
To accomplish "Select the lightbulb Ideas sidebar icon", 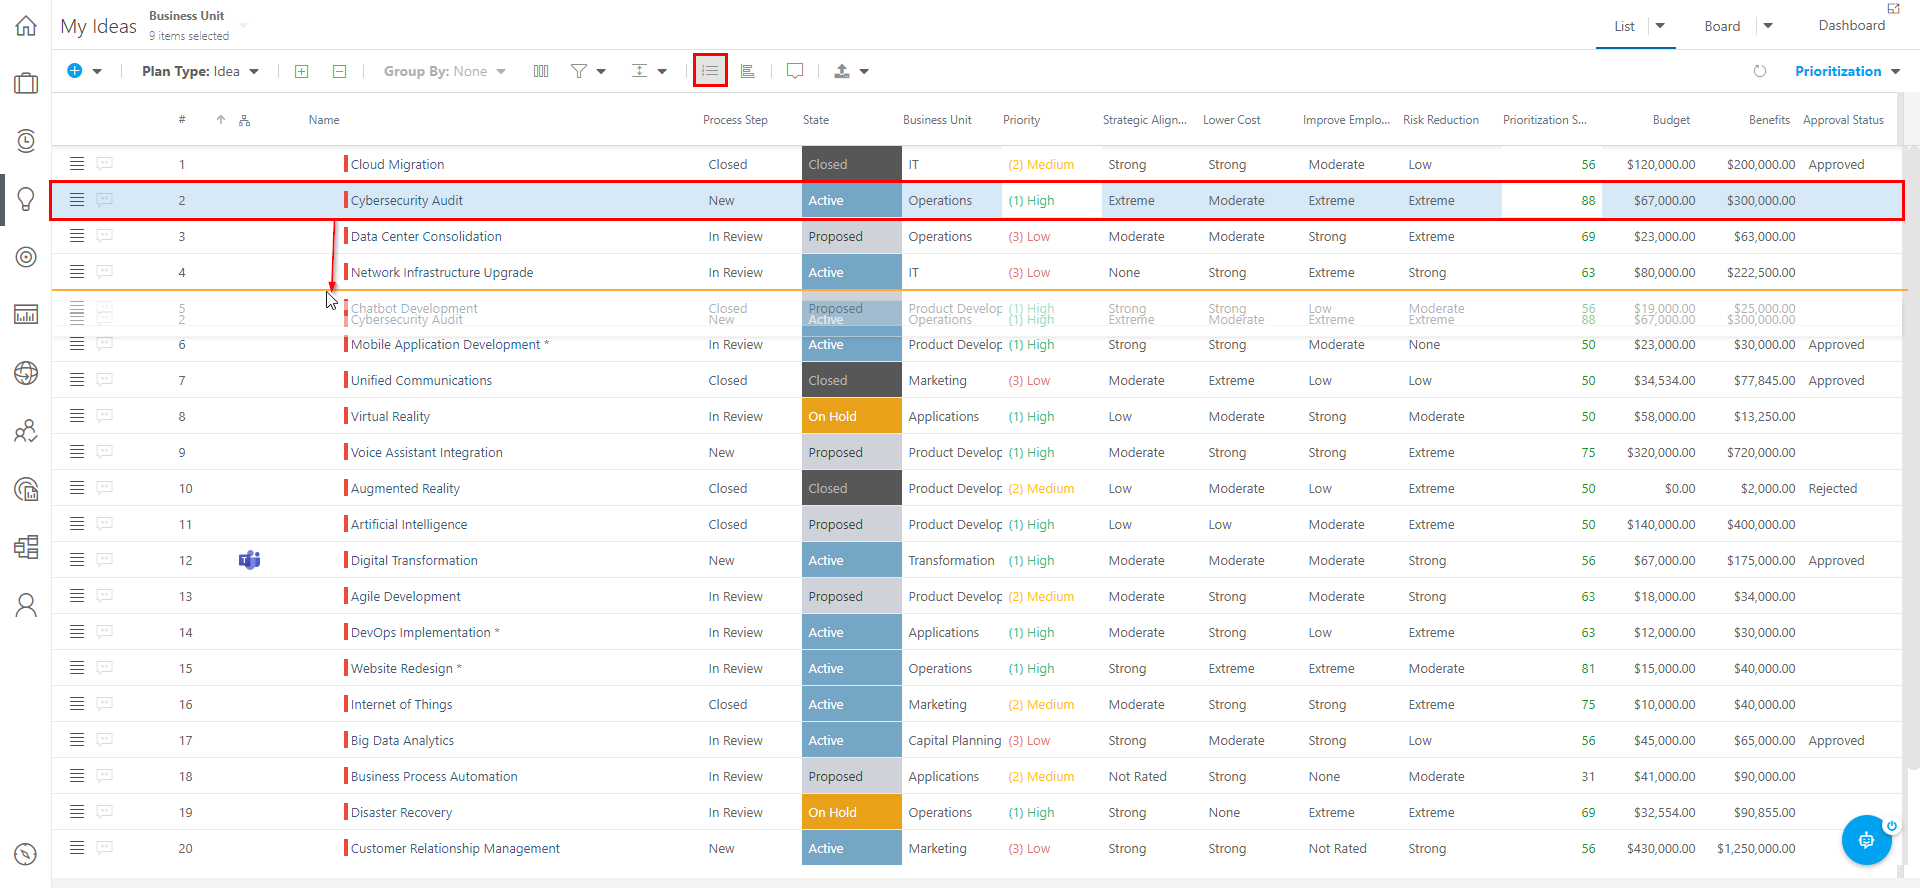I will (26, 199).
